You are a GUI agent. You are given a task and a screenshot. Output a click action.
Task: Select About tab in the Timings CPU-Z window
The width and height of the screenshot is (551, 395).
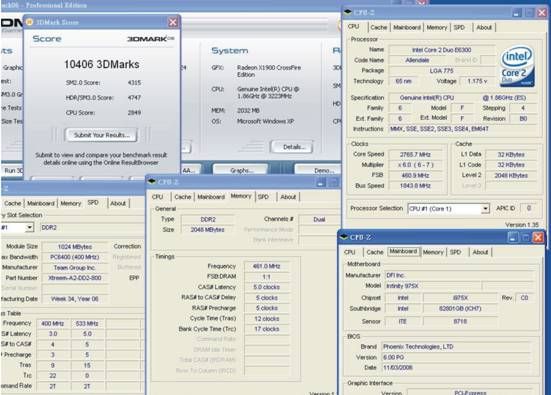coord(288,197)
